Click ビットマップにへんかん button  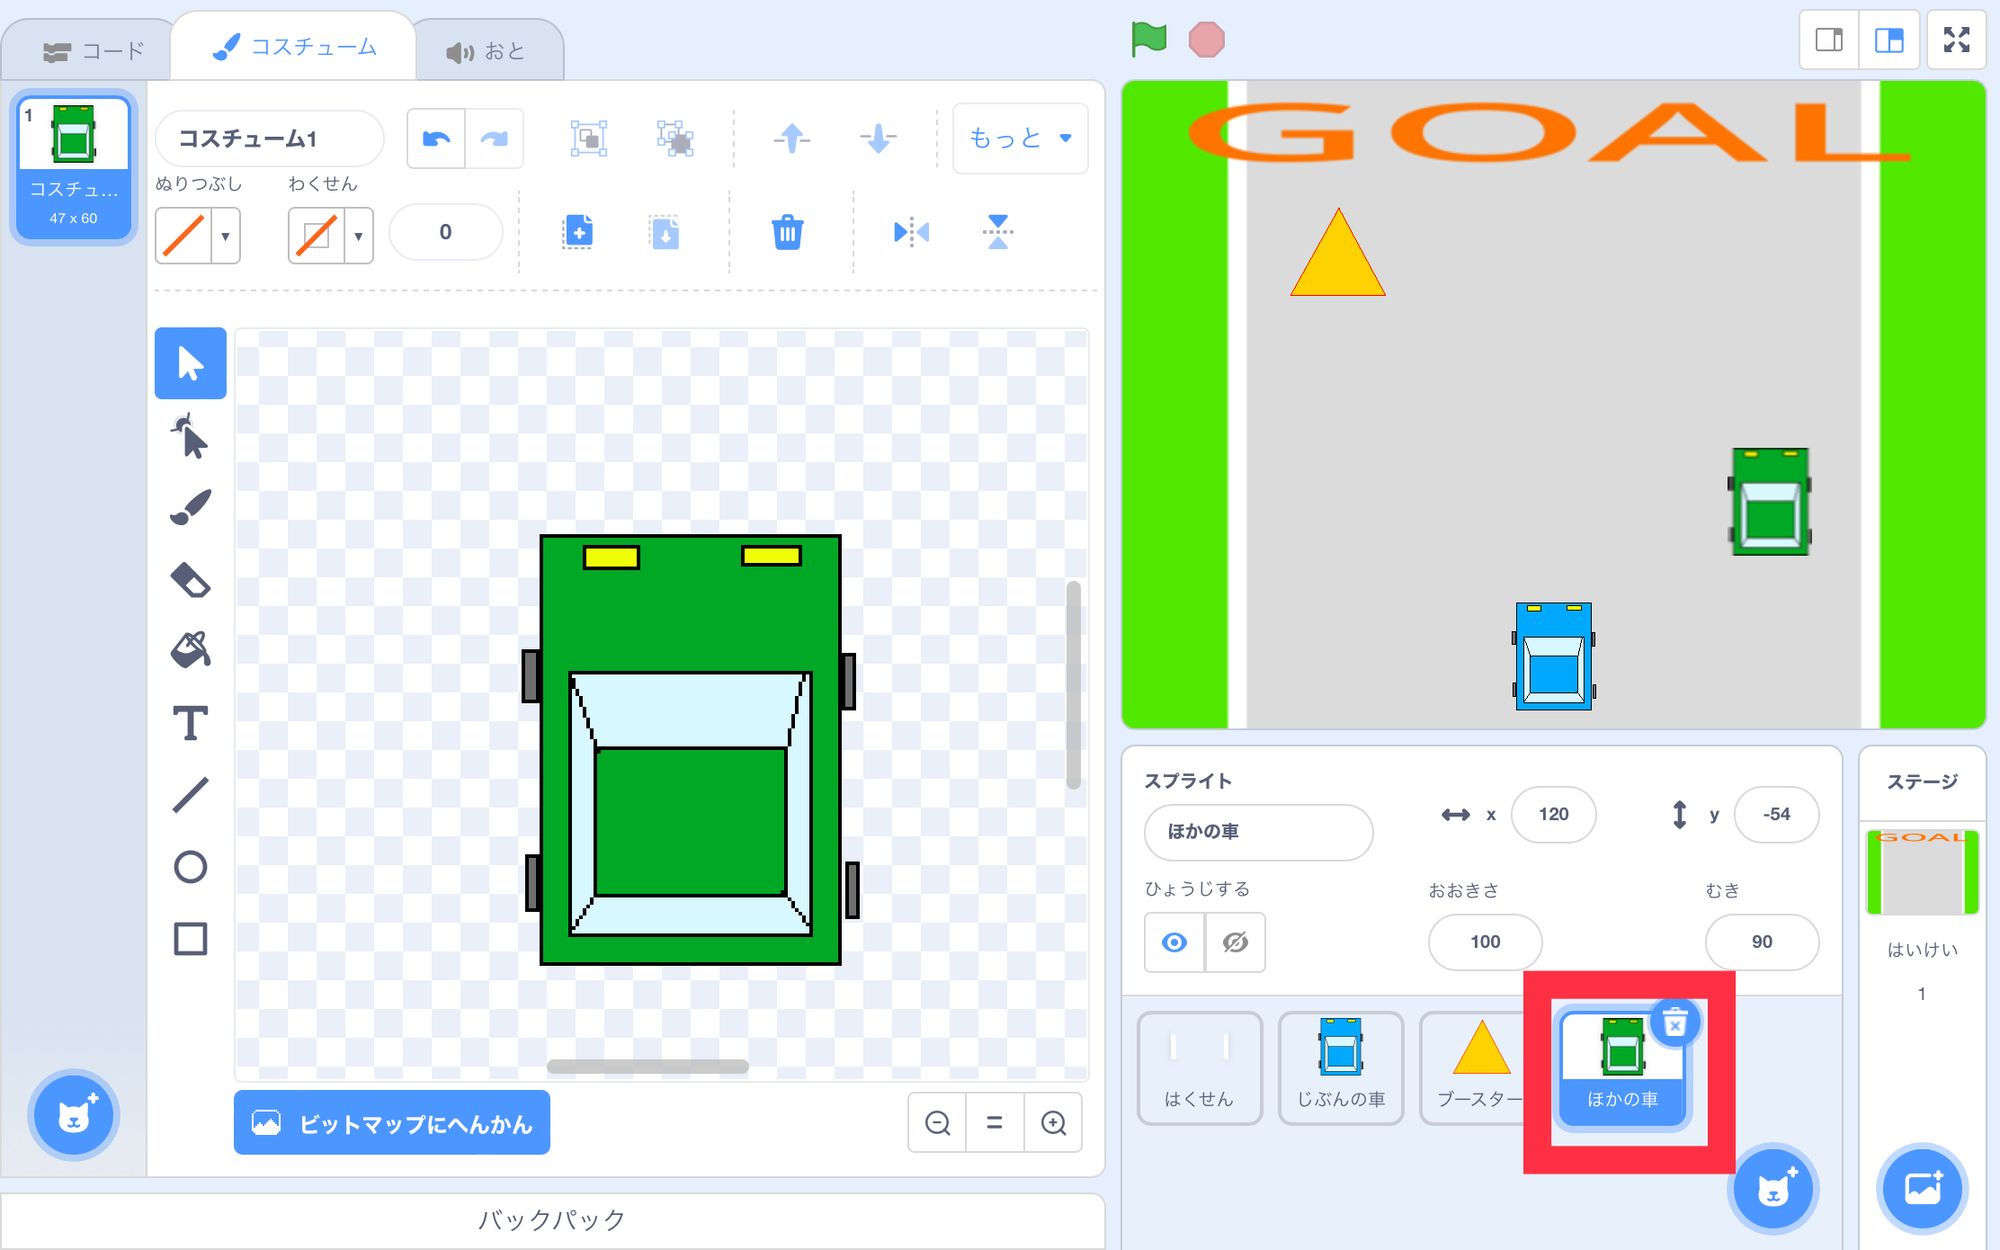(392, 1123)
